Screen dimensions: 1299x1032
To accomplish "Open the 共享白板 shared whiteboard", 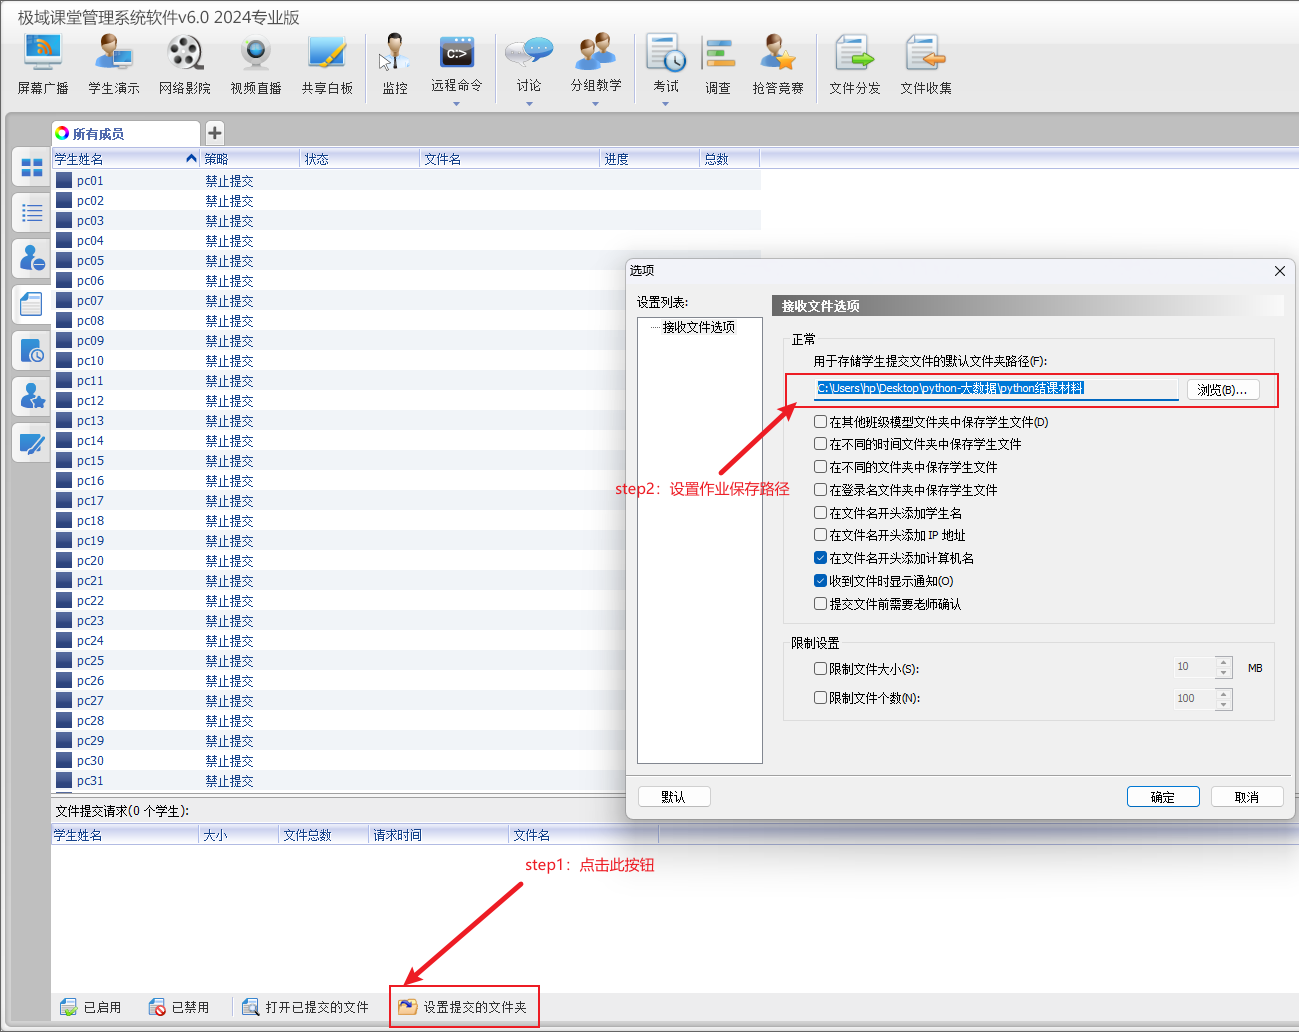I will point(327,64).
